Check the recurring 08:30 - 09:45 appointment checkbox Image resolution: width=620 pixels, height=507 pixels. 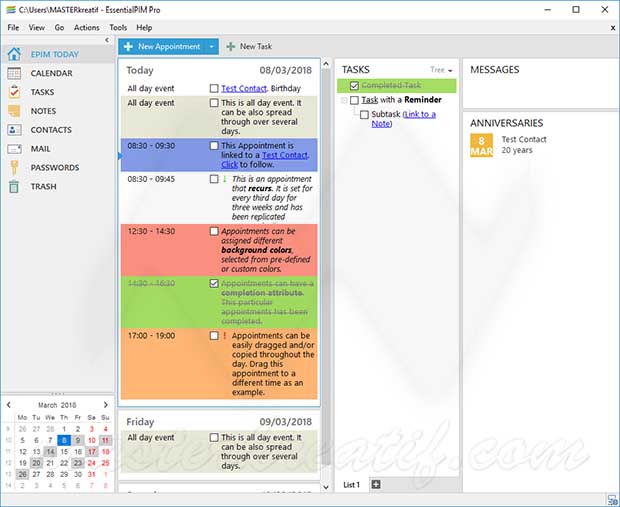tap(214, 179)
